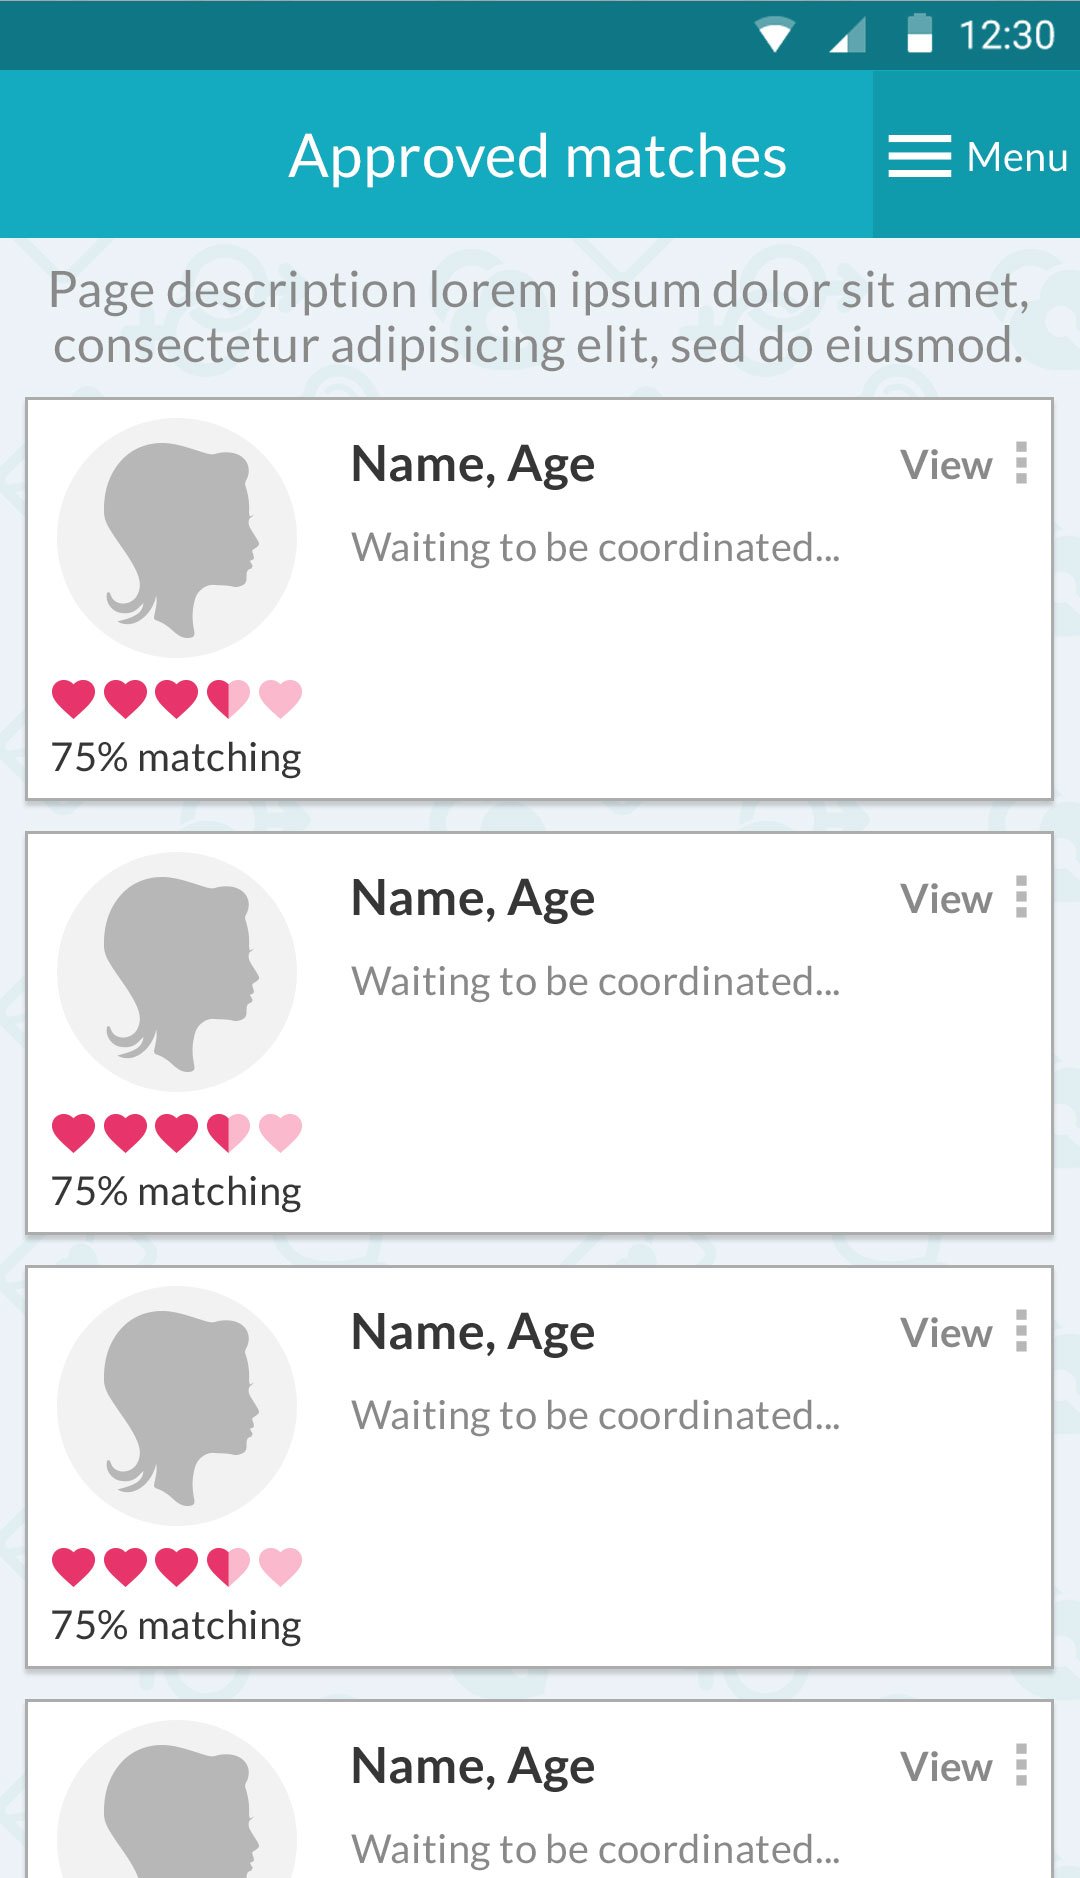Click View on the first match card
Viewport: 1080px width, 1878px height.
(x=946, y=465)
